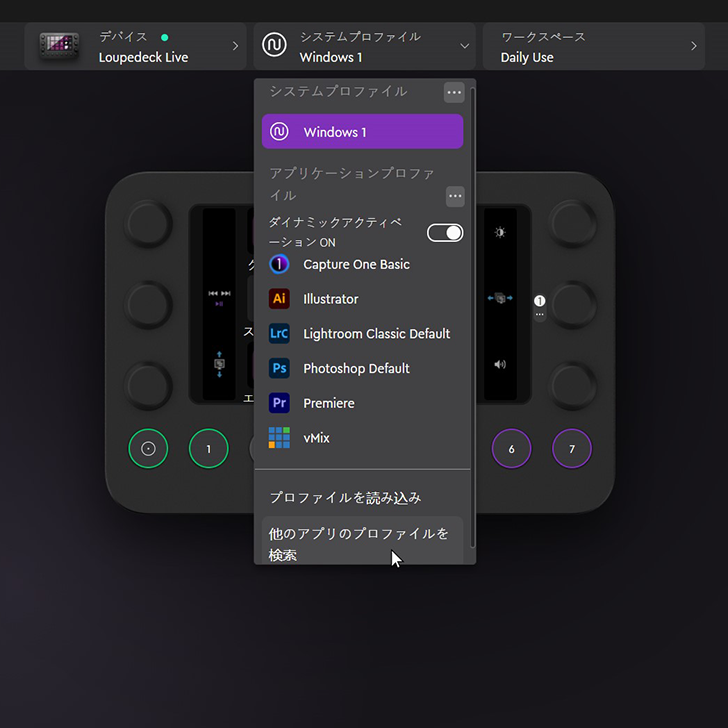Select the vMix profile
This screenshot has width=728, height=728.
(362, 438)
